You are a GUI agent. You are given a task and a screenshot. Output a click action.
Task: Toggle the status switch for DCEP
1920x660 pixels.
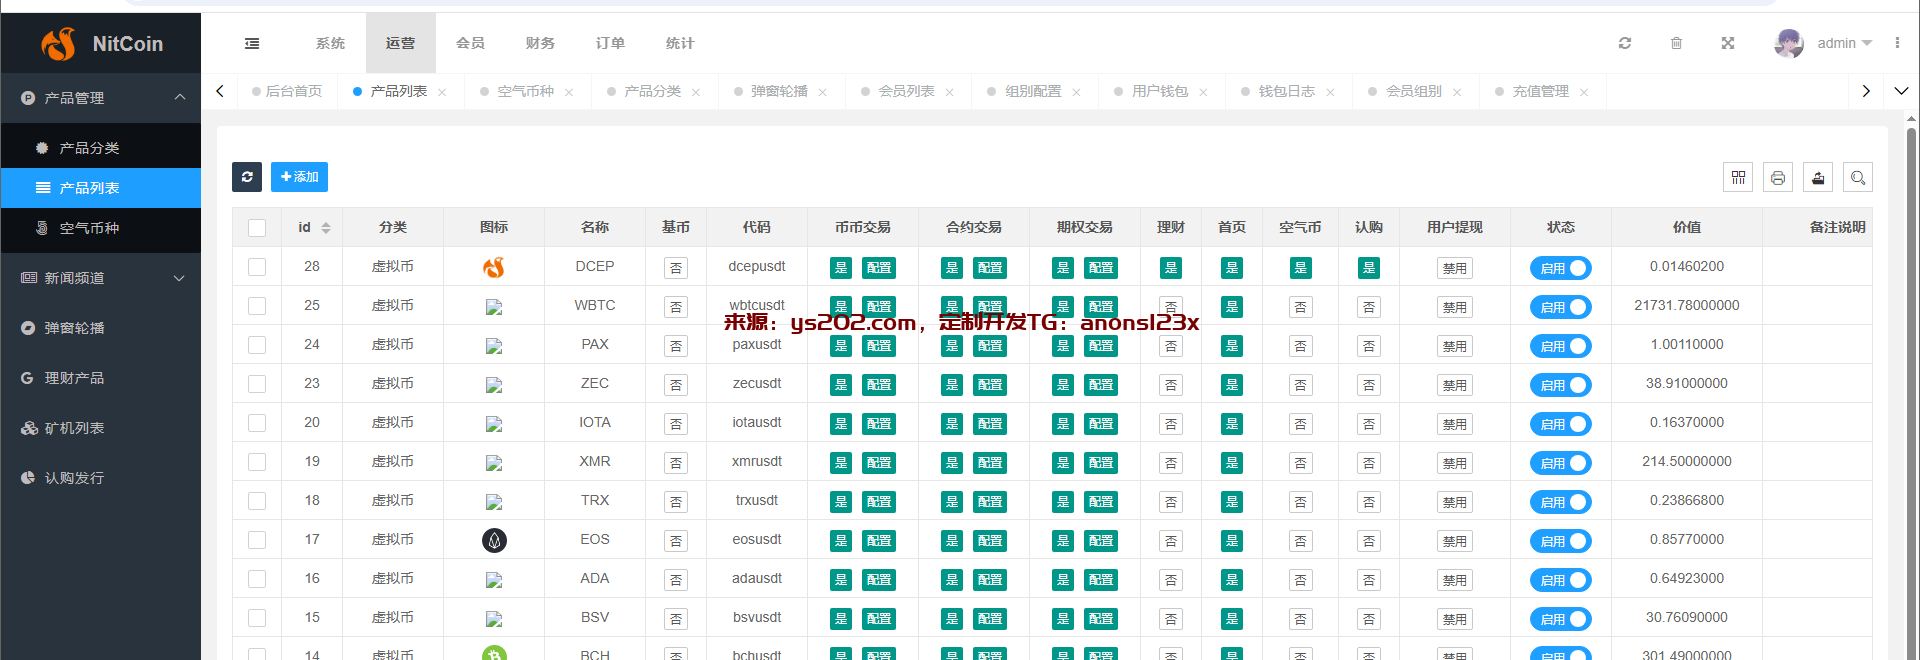point(1560,268)
